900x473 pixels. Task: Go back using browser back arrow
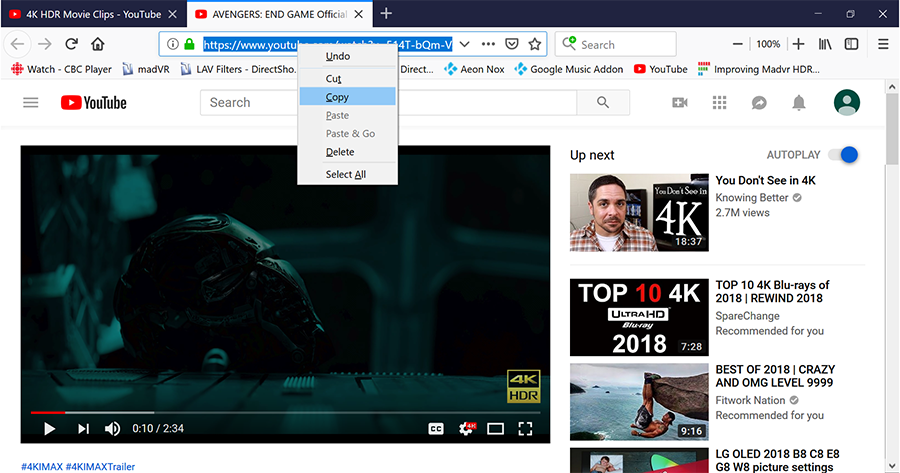tap(18, 44)
